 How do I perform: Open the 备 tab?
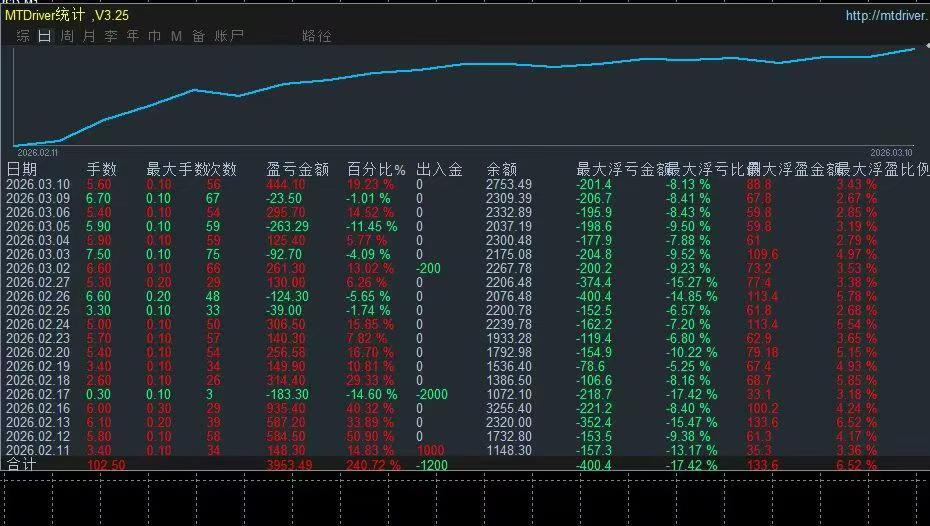point(198,36)
